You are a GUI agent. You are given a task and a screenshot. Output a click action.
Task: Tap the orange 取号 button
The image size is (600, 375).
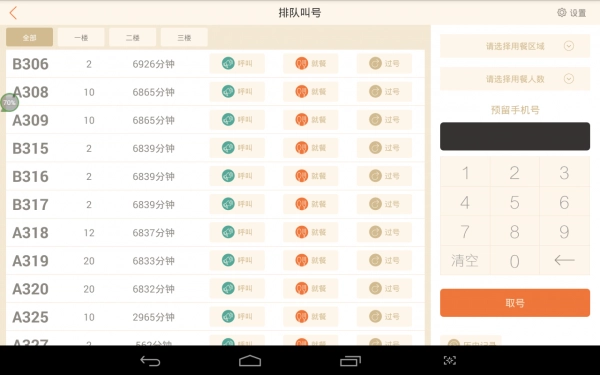click(515, 303)
